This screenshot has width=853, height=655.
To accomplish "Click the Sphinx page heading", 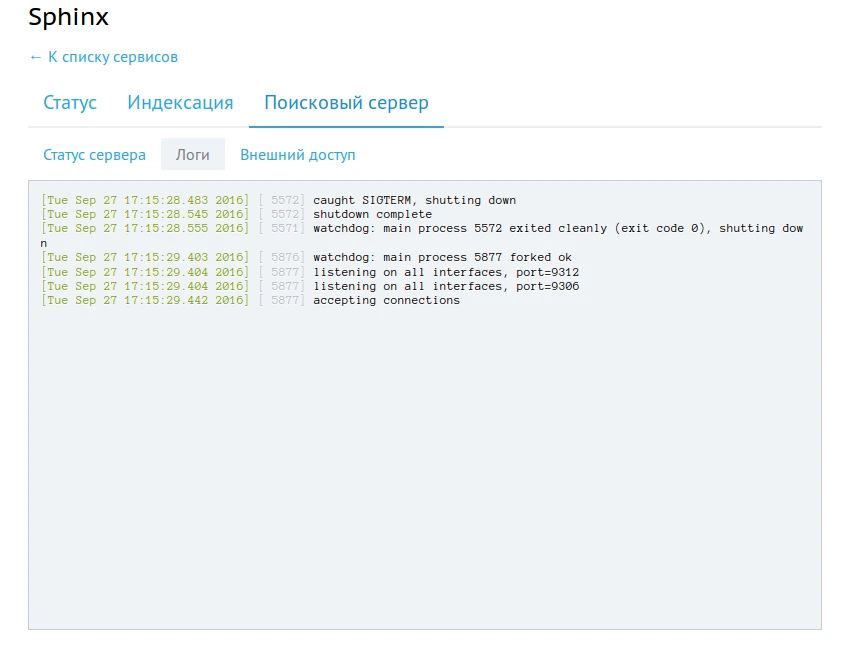I will (68, 17).
